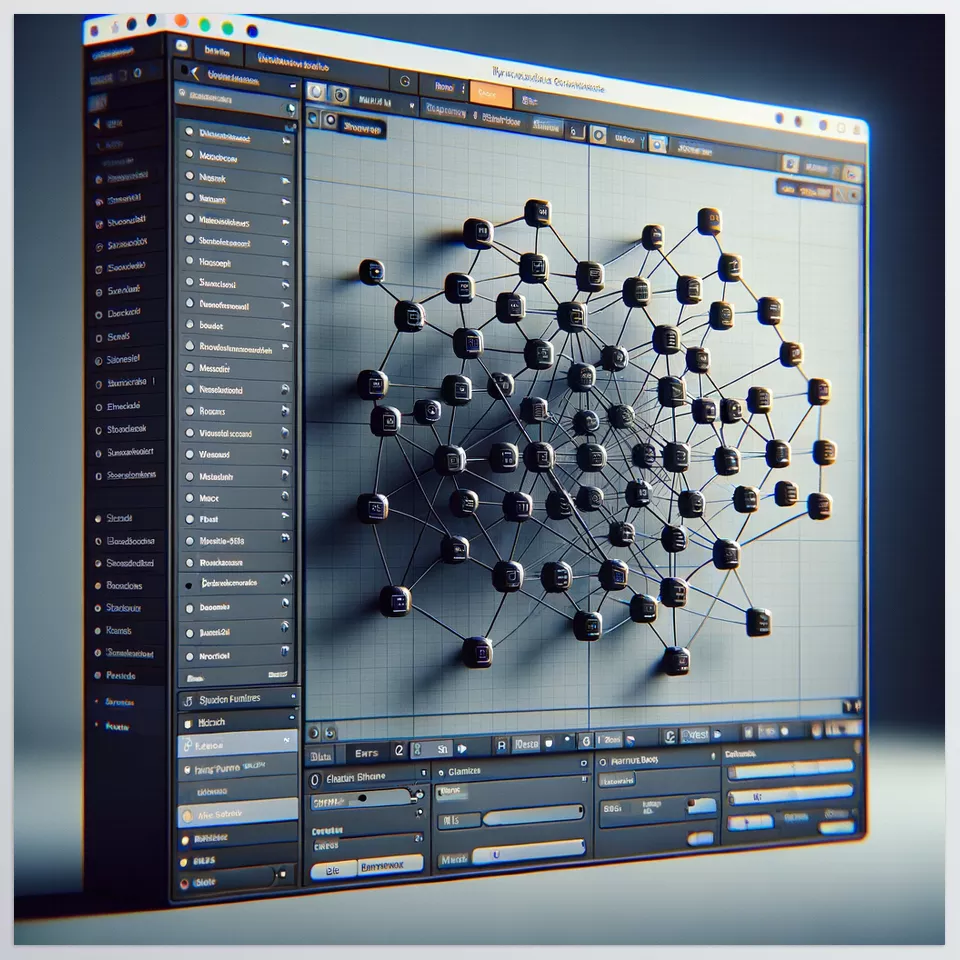Click the bottom-most left node of the graph

pos(478,652)
